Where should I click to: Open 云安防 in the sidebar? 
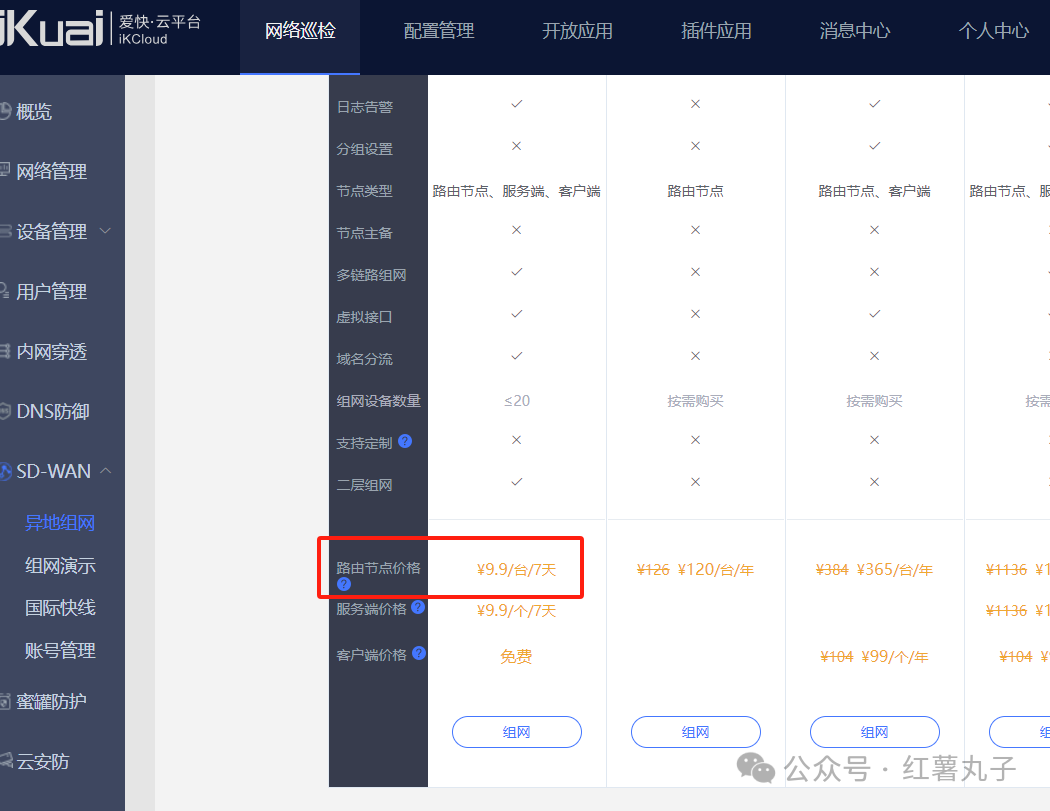click(43, 761)
